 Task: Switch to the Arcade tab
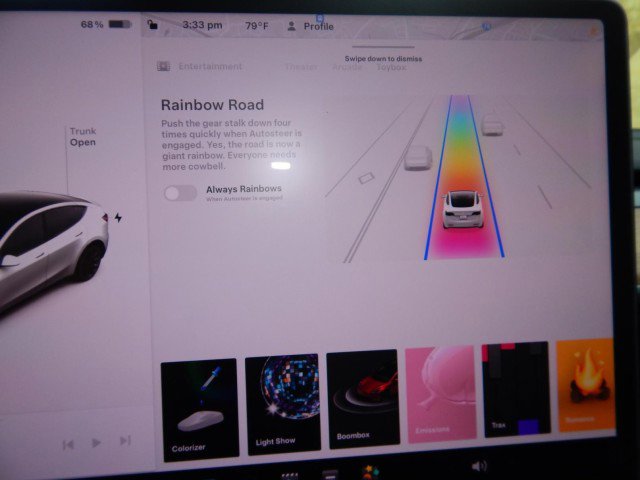point(347,67)
